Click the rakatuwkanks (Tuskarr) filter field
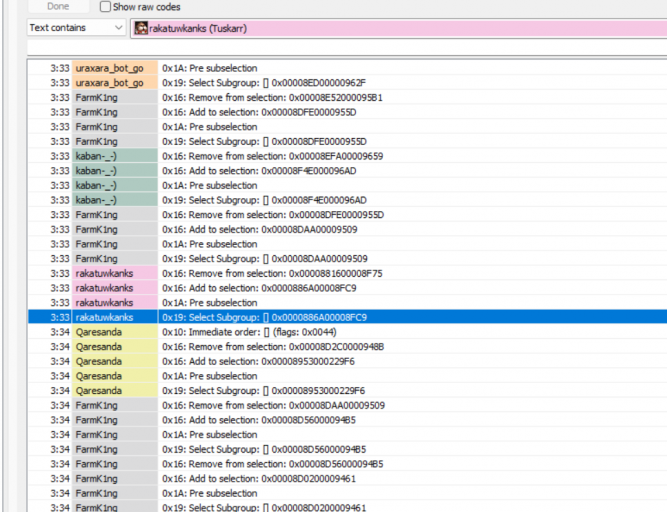This screenshot has width=667, height=512. 399,28
